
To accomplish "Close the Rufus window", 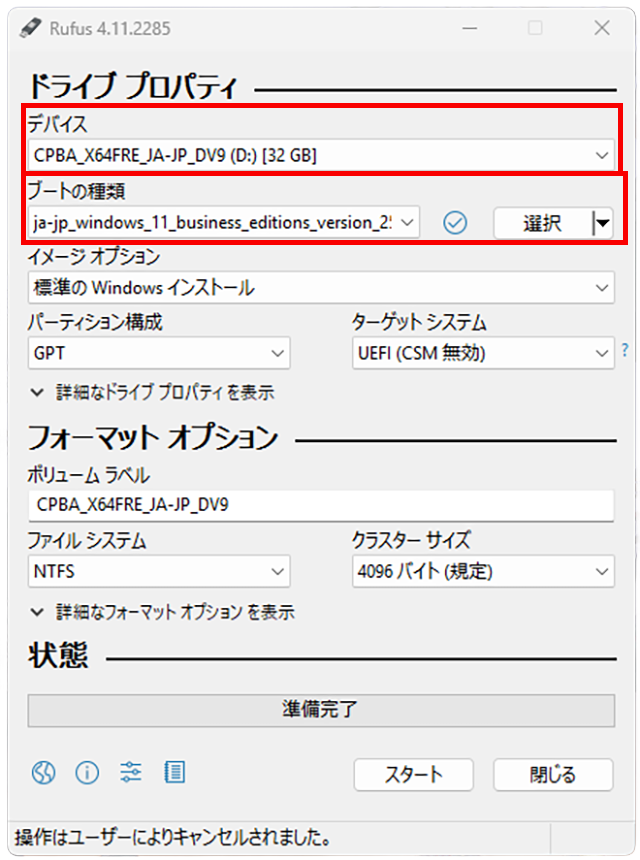I will [602, 28].
